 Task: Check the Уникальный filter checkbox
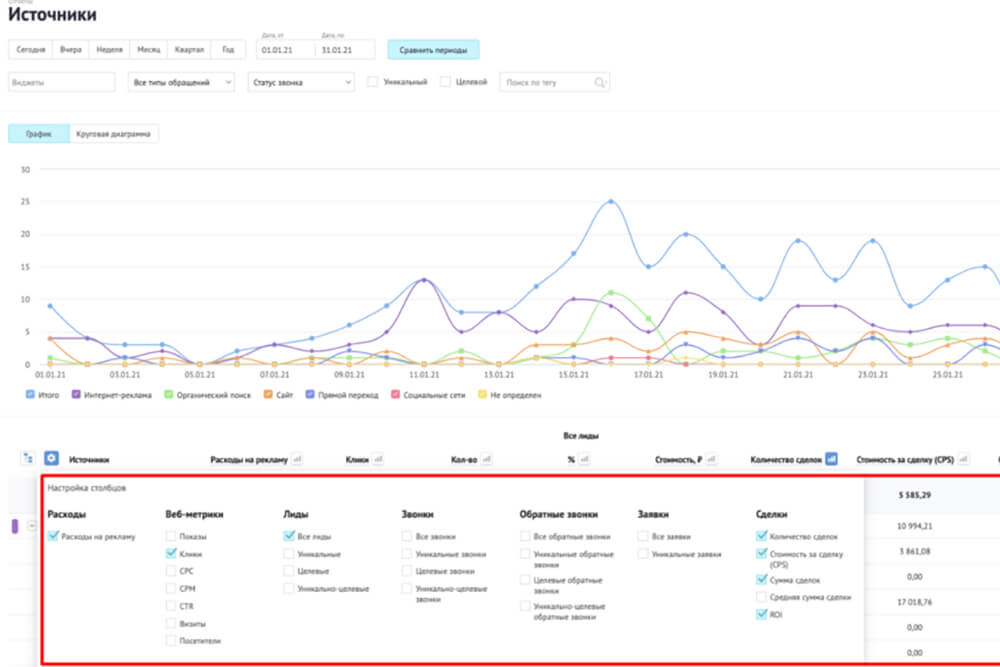click(x=372, y=82)
